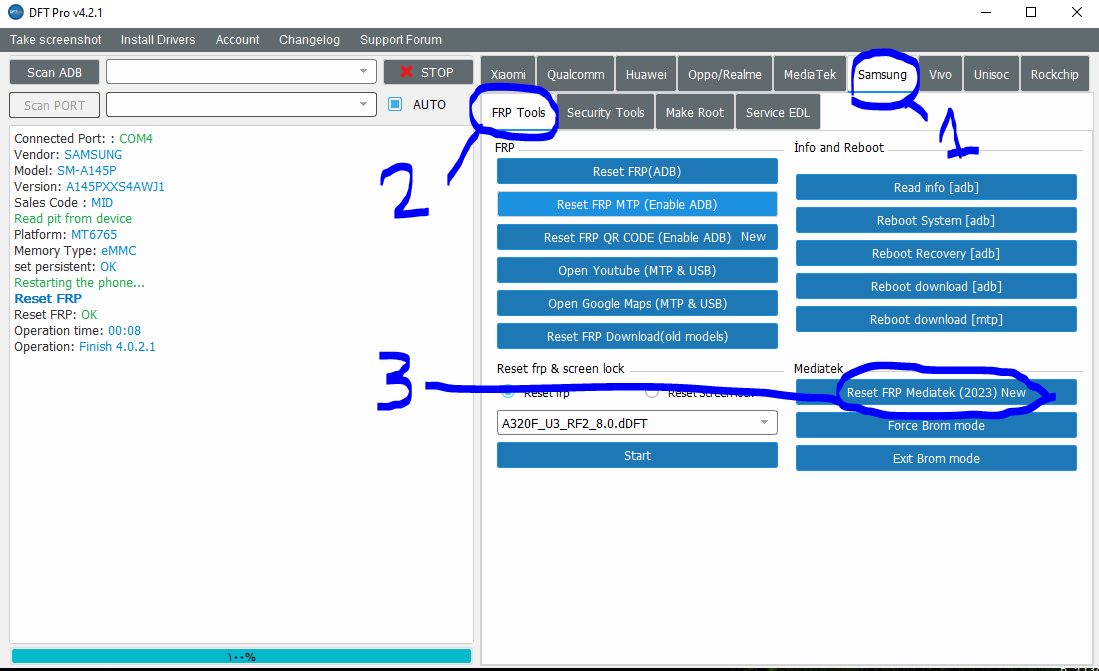The width and height of the screenshot is (1099, 671).
Task: Click Reset FRP MTP (Enable ADB)
Action: tap(637, 204)
